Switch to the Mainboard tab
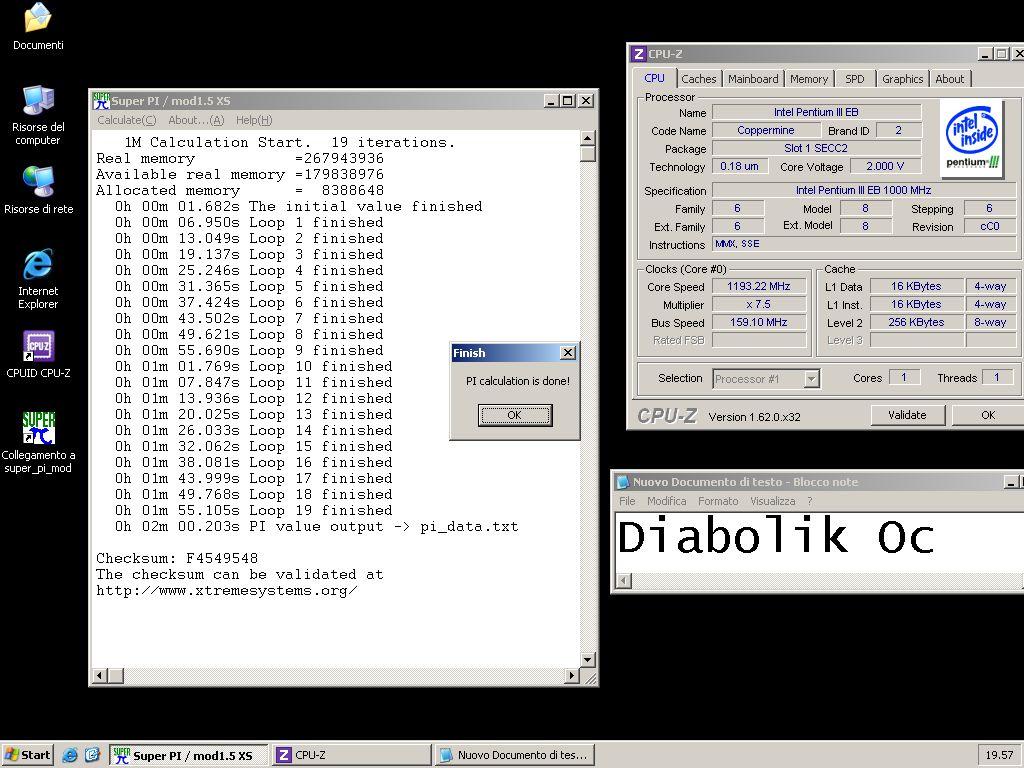 tap(753, 79)
